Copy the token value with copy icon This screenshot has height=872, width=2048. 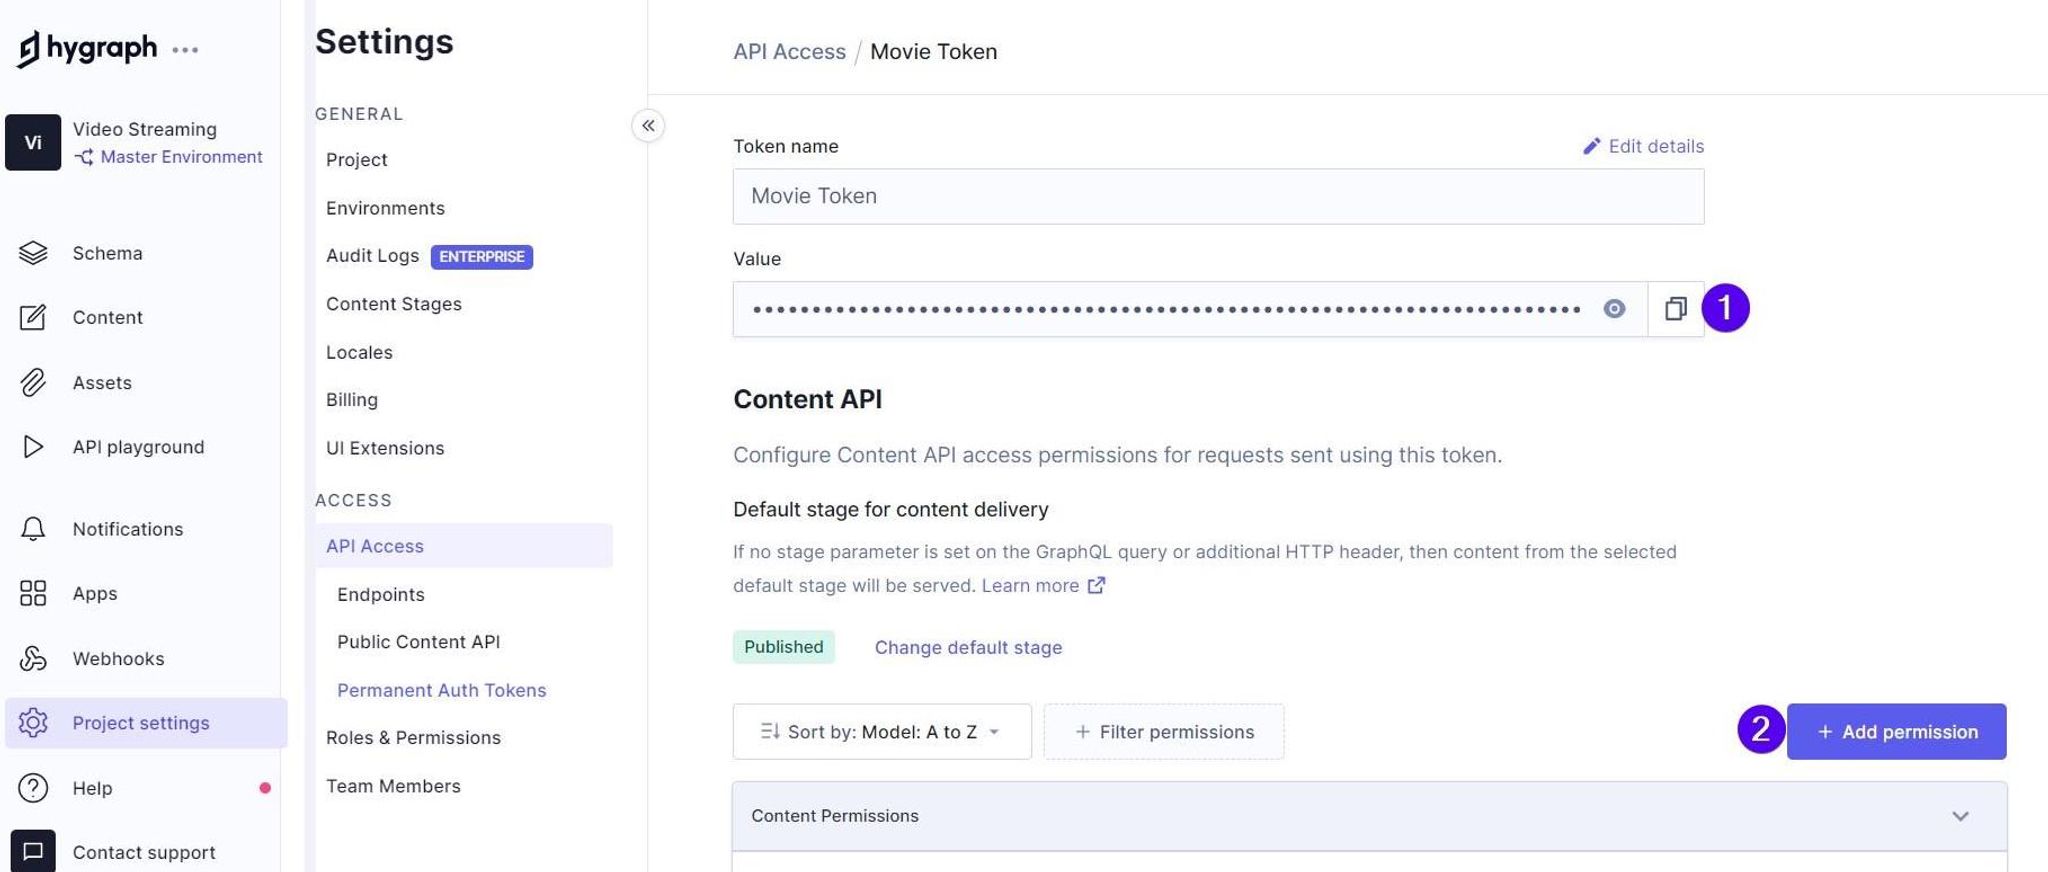point(1676,309)
